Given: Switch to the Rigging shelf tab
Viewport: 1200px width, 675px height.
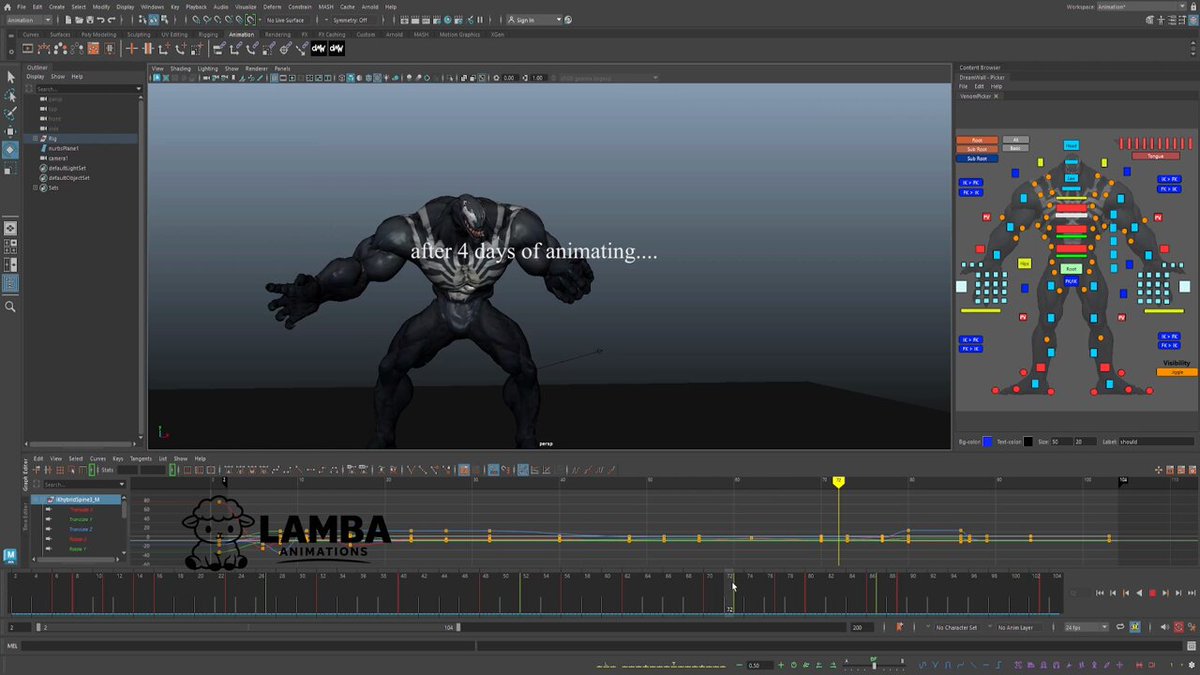Looking at the screenshot, I should (x=208, y=34).
